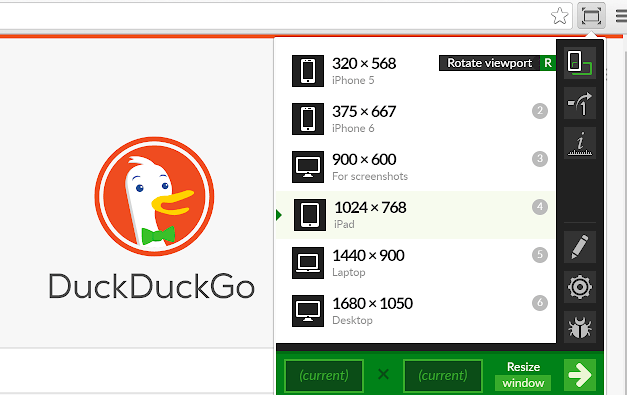627x395 pixels.
Task: Click the For screenshots label
Action: (x=370, y=176)
